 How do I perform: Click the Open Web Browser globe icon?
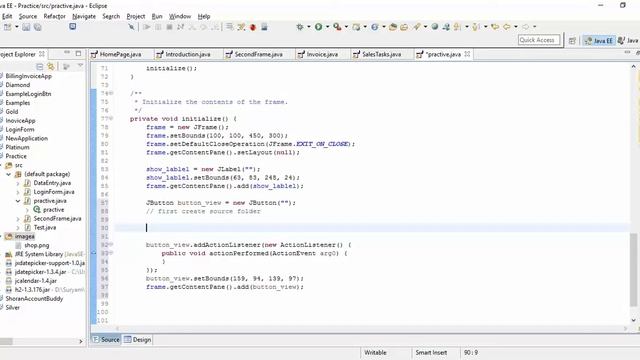tap(435, 27)
